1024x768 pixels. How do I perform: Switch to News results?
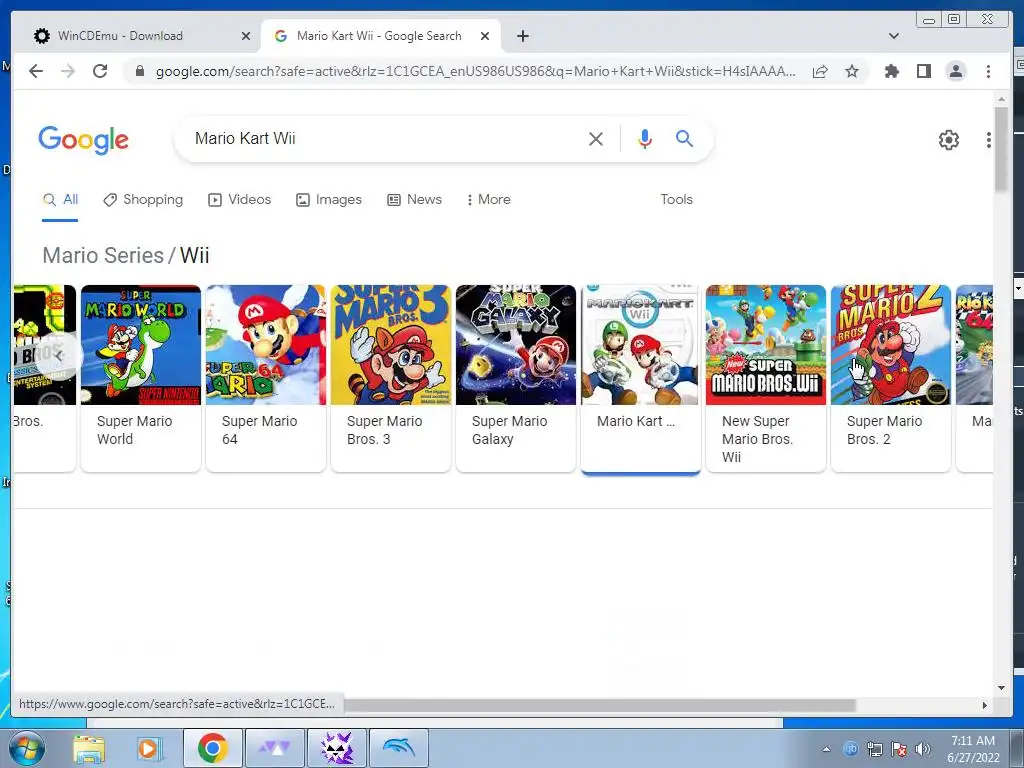click(x=414, y=200)
